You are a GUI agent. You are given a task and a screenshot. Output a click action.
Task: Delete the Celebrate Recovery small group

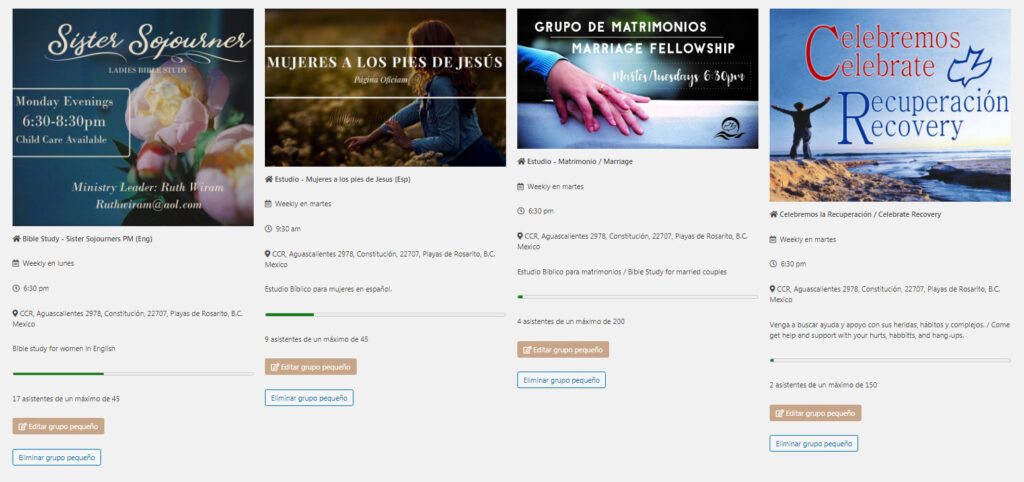point(814,443)
